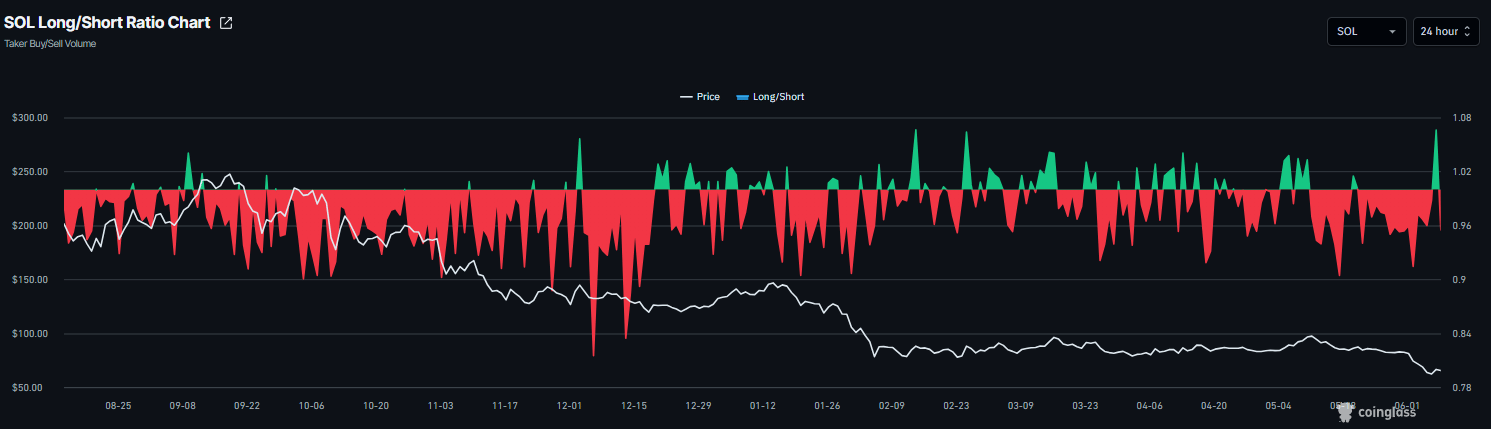Click the dropdown arrow in SOL selector
1491x429 pixels.
(1392, 32)
